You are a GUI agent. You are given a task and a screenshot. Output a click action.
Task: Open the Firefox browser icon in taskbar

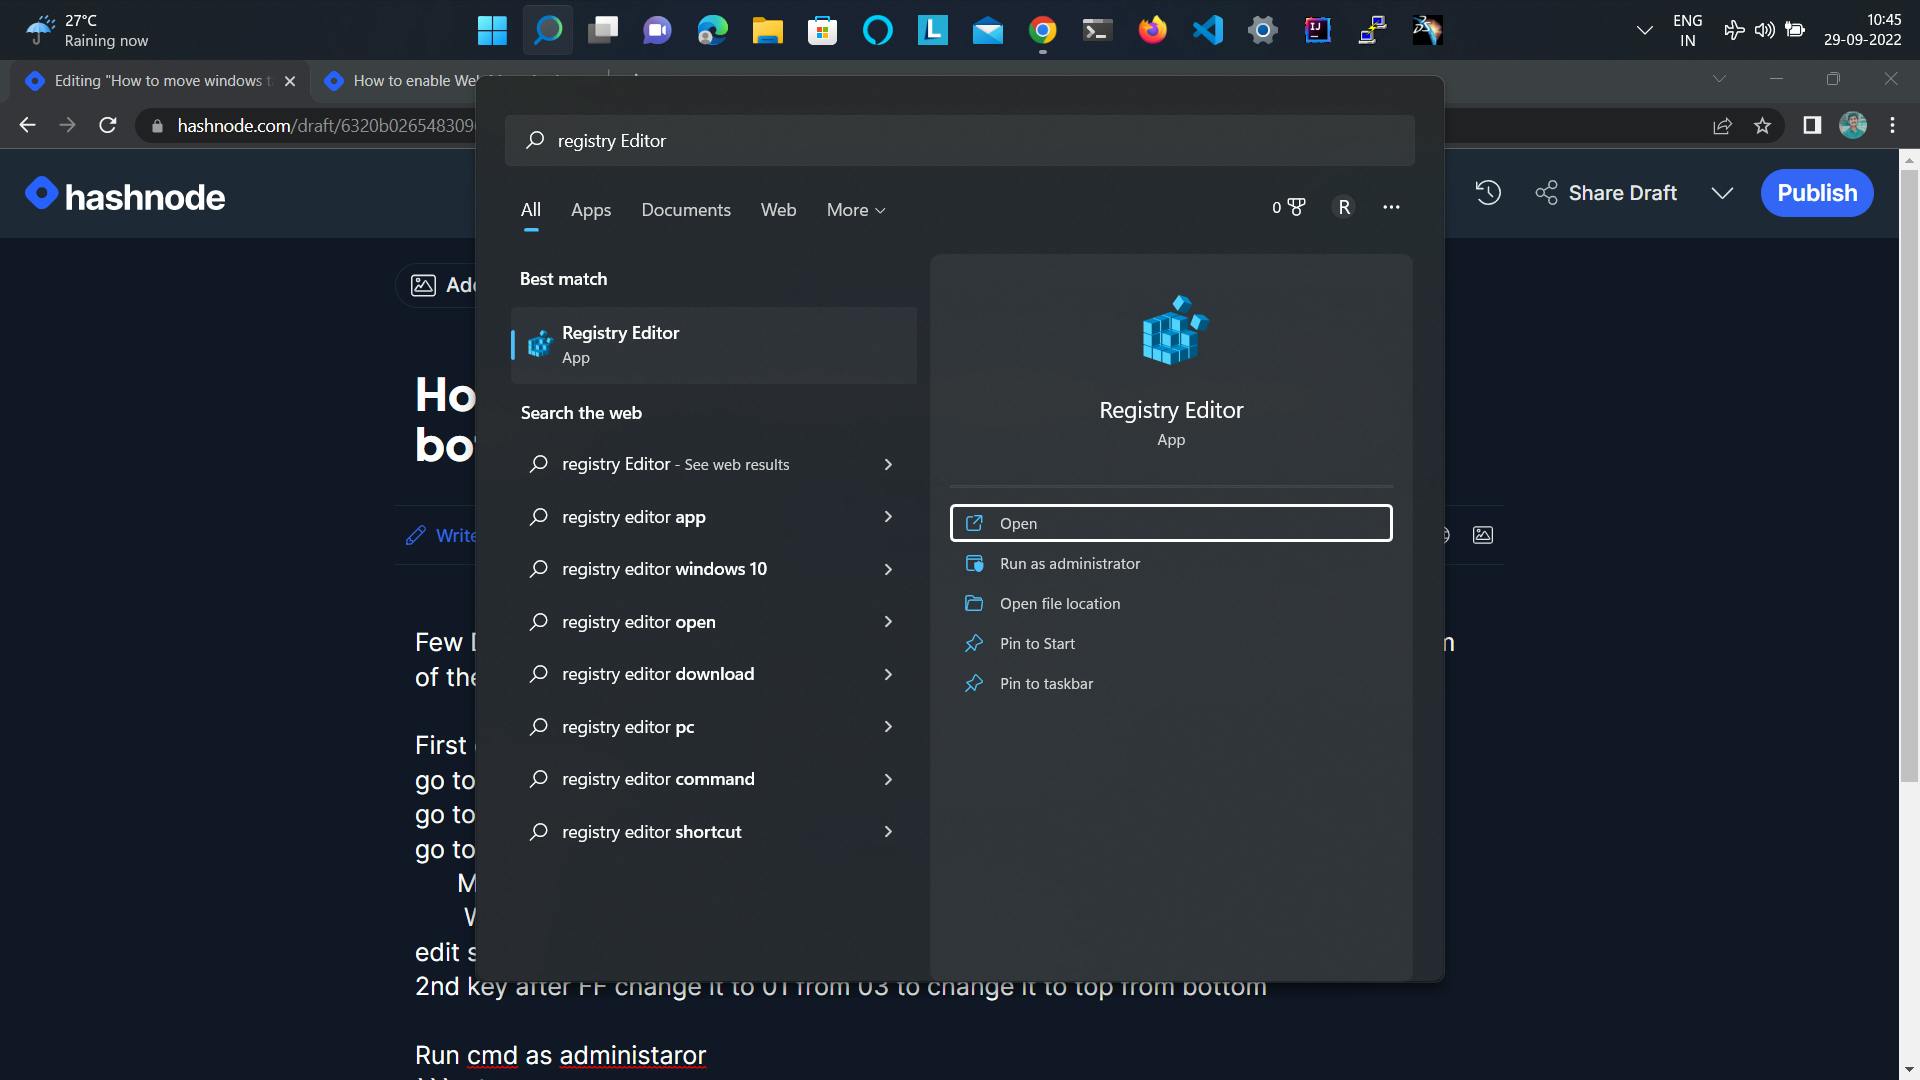1151,29
